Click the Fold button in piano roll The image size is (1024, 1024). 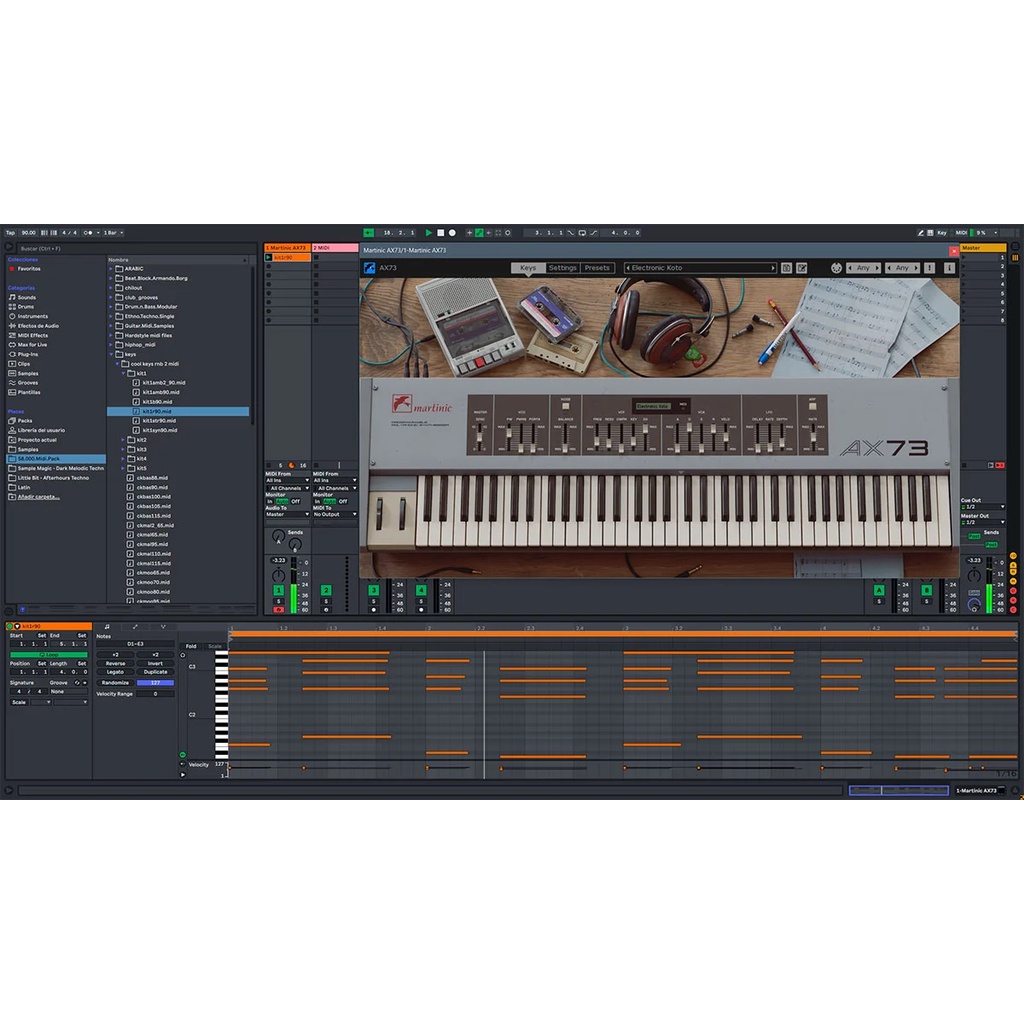point(191,646)
